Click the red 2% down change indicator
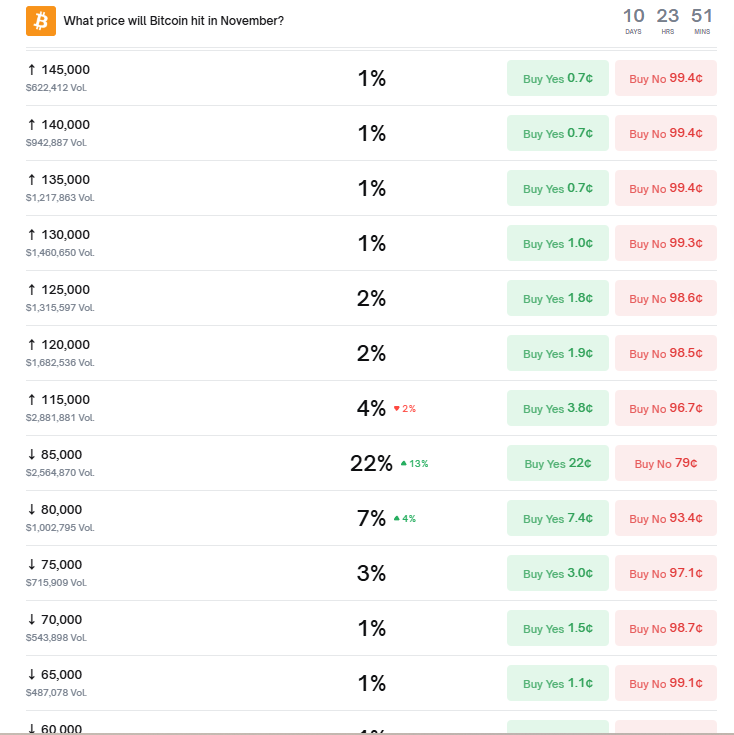The width and height of the screenshot is (734, 735). coord(405,409)
